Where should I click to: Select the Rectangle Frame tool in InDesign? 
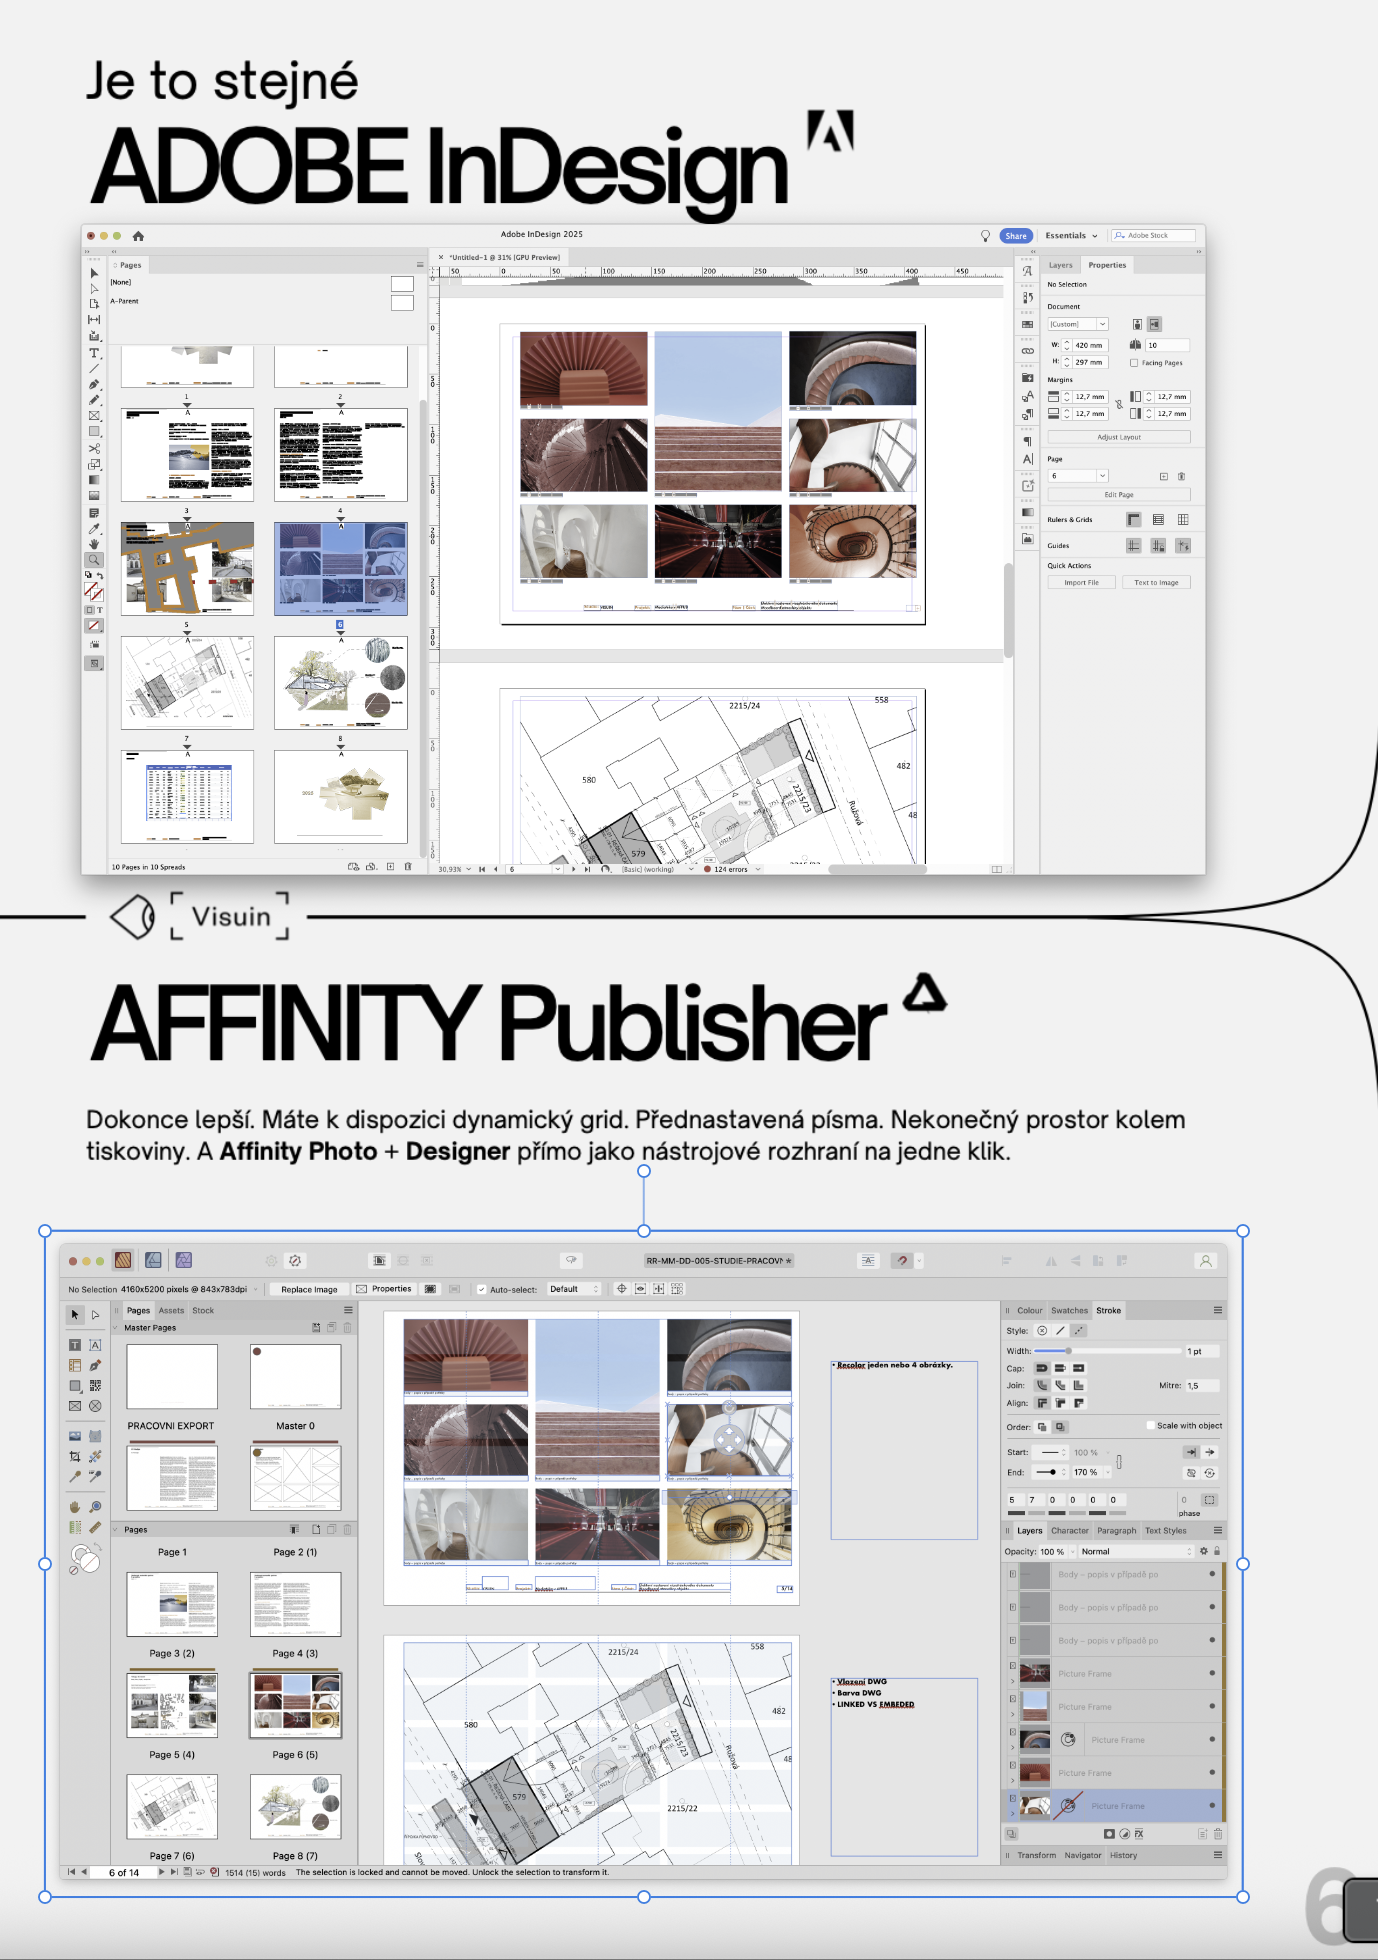tap(94, 416)
